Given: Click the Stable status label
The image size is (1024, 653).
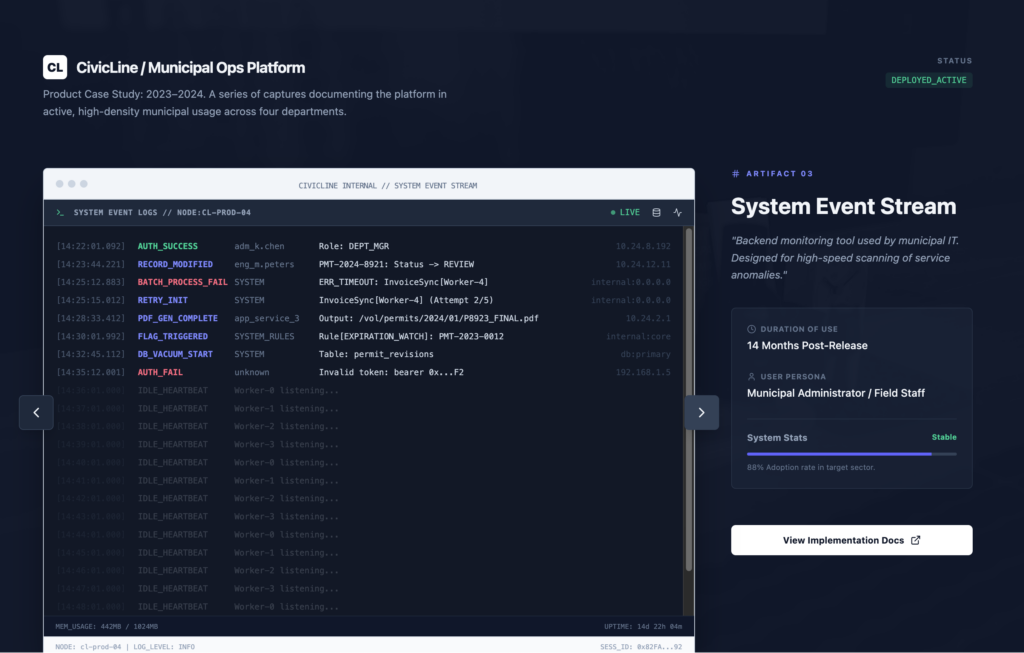Looking at the screenshot, I should click(x=944, y=437).
